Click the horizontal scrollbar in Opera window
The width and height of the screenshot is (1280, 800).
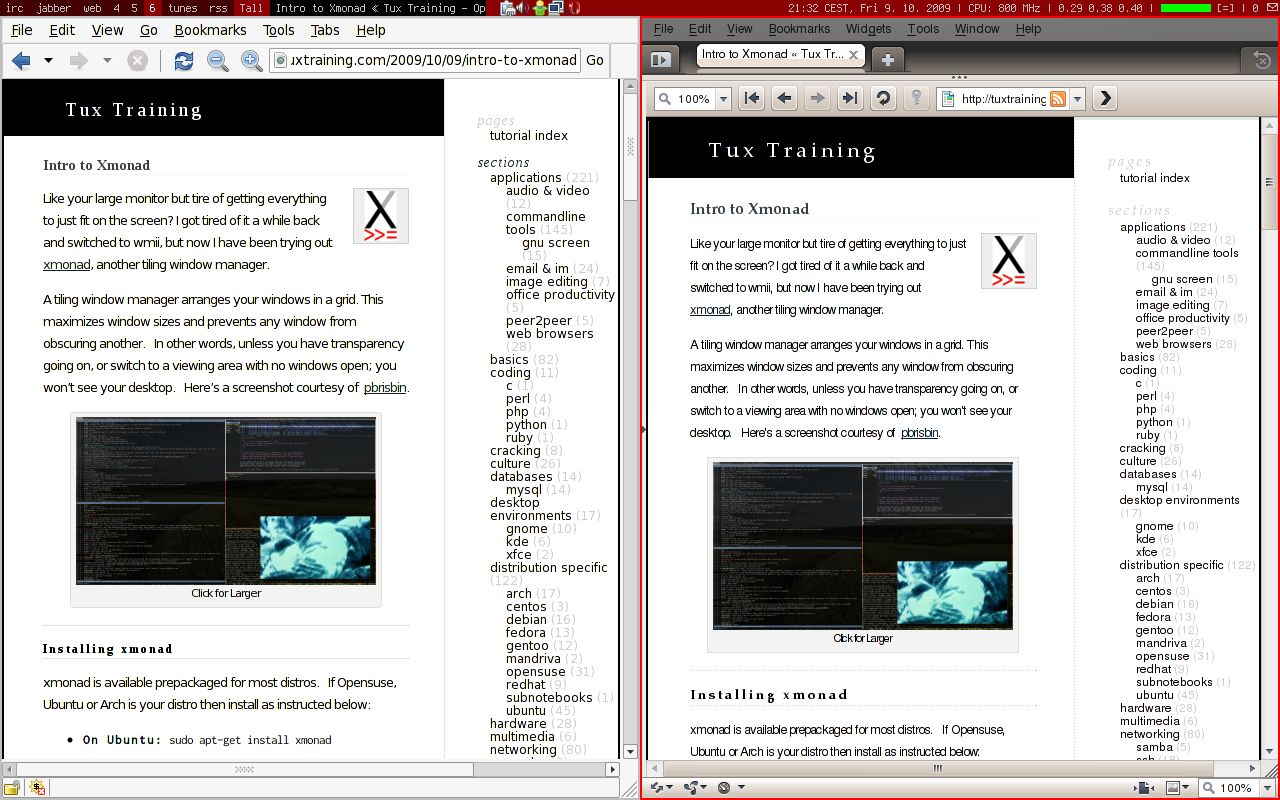pos(938,768)
